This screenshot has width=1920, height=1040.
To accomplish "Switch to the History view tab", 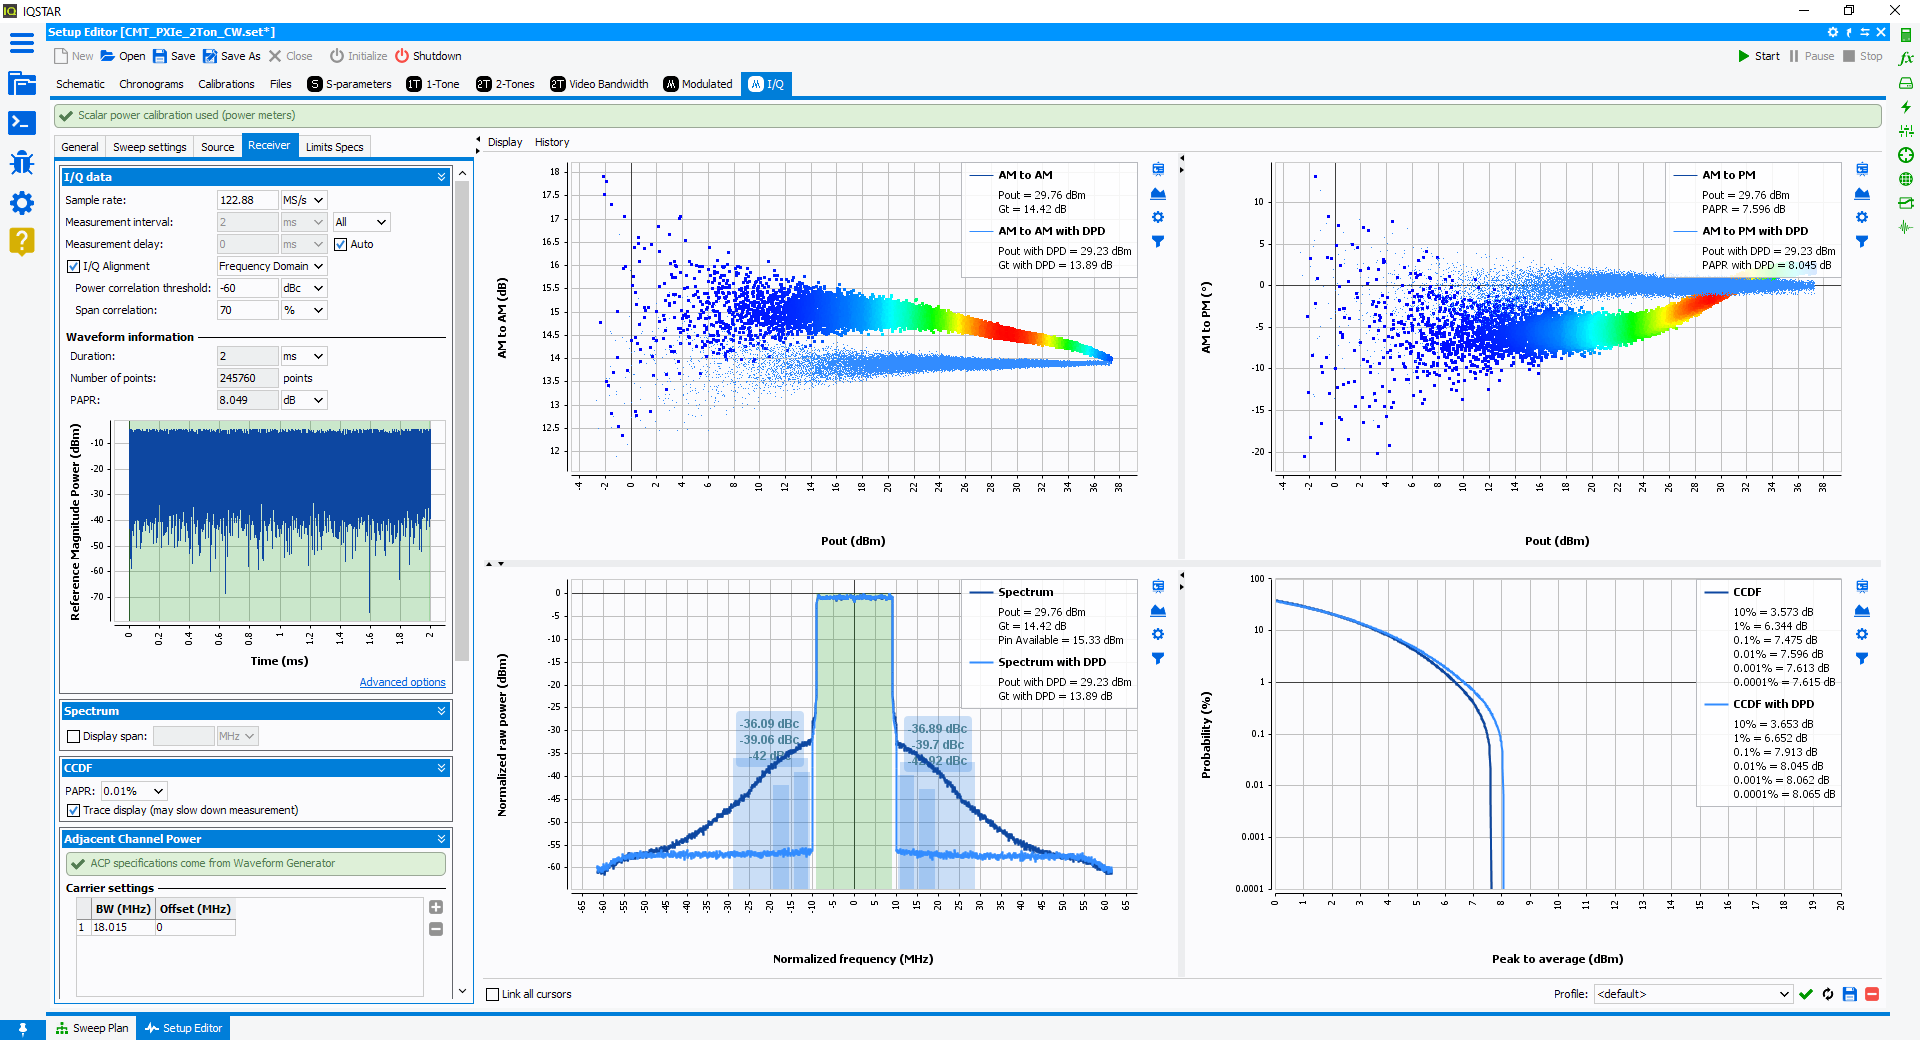I will [x=552, y=142].
